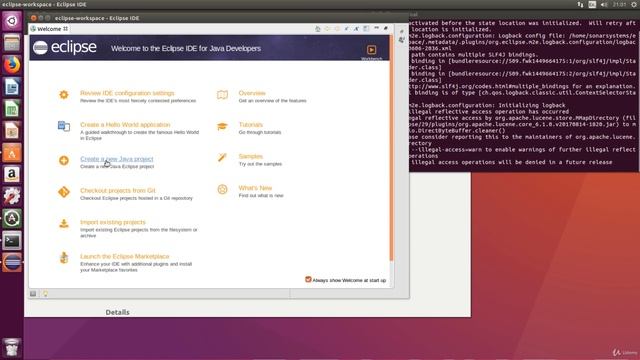Open the Overview link
This screenshot has height=360, width=640.
point(252,93)
